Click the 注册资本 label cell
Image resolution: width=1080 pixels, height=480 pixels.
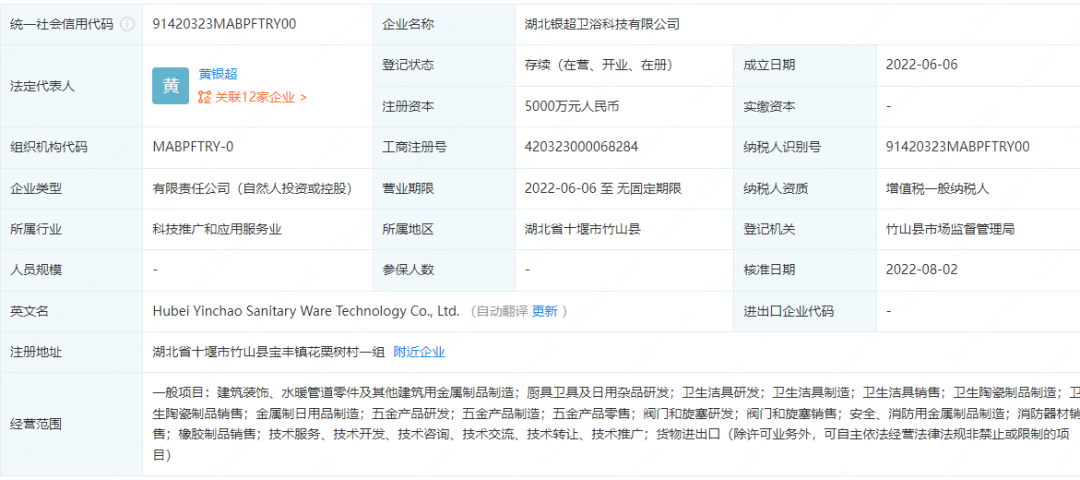444,106
